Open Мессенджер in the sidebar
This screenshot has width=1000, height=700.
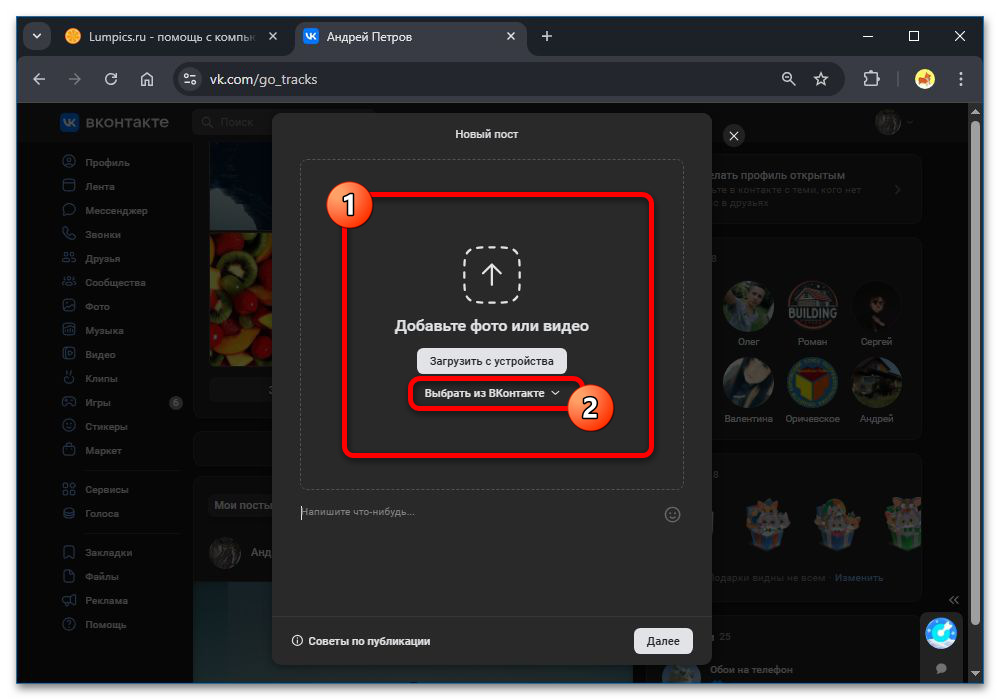(116, 210)
